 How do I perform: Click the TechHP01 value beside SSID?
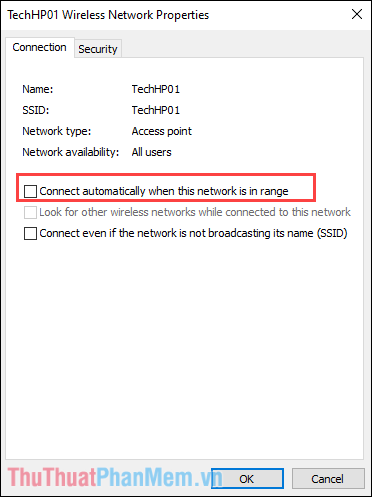click(156, 110)
